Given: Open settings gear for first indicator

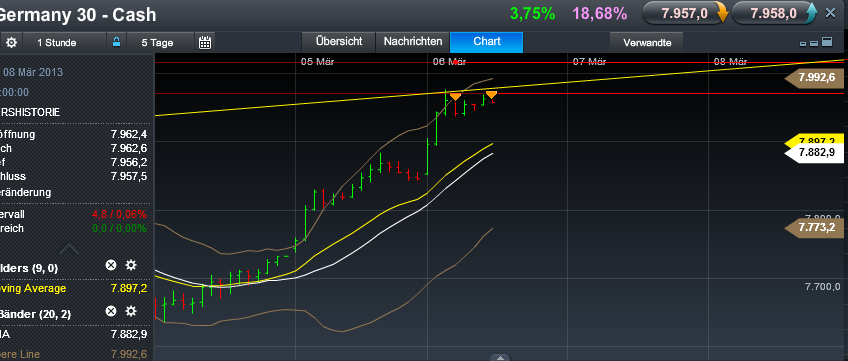Looking at the screenshot, I should tap(131, 265).
